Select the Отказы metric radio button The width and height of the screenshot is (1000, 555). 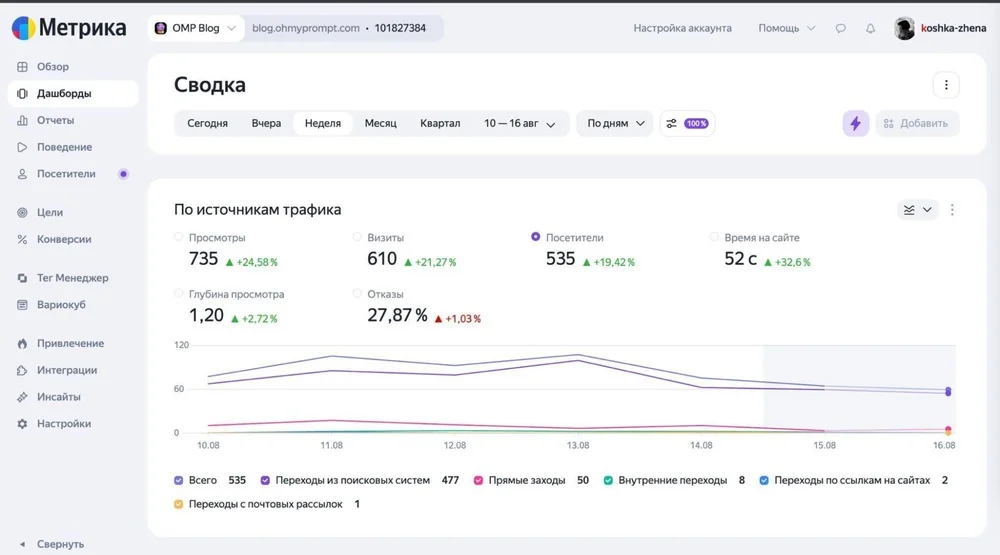[x=357, y=293]
